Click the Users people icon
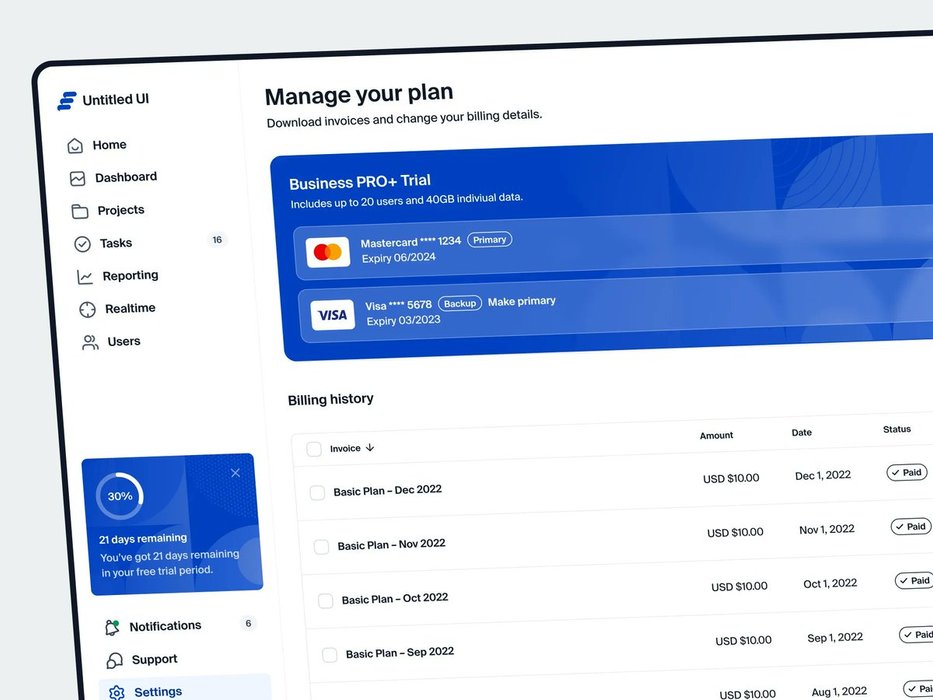Viewport: 933px width, 700px height. 90,342
